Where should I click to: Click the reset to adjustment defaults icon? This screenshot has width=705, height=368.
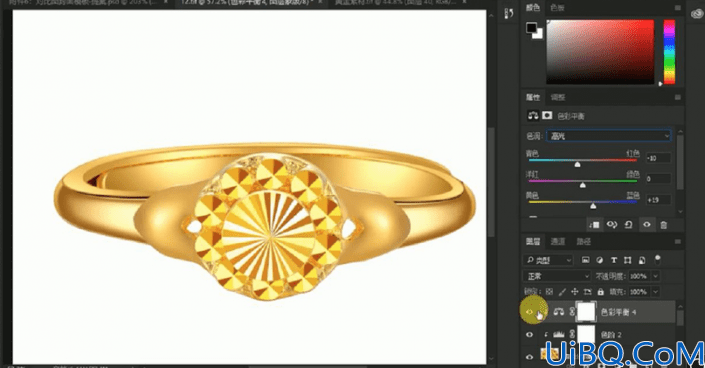tap(629, 224)
